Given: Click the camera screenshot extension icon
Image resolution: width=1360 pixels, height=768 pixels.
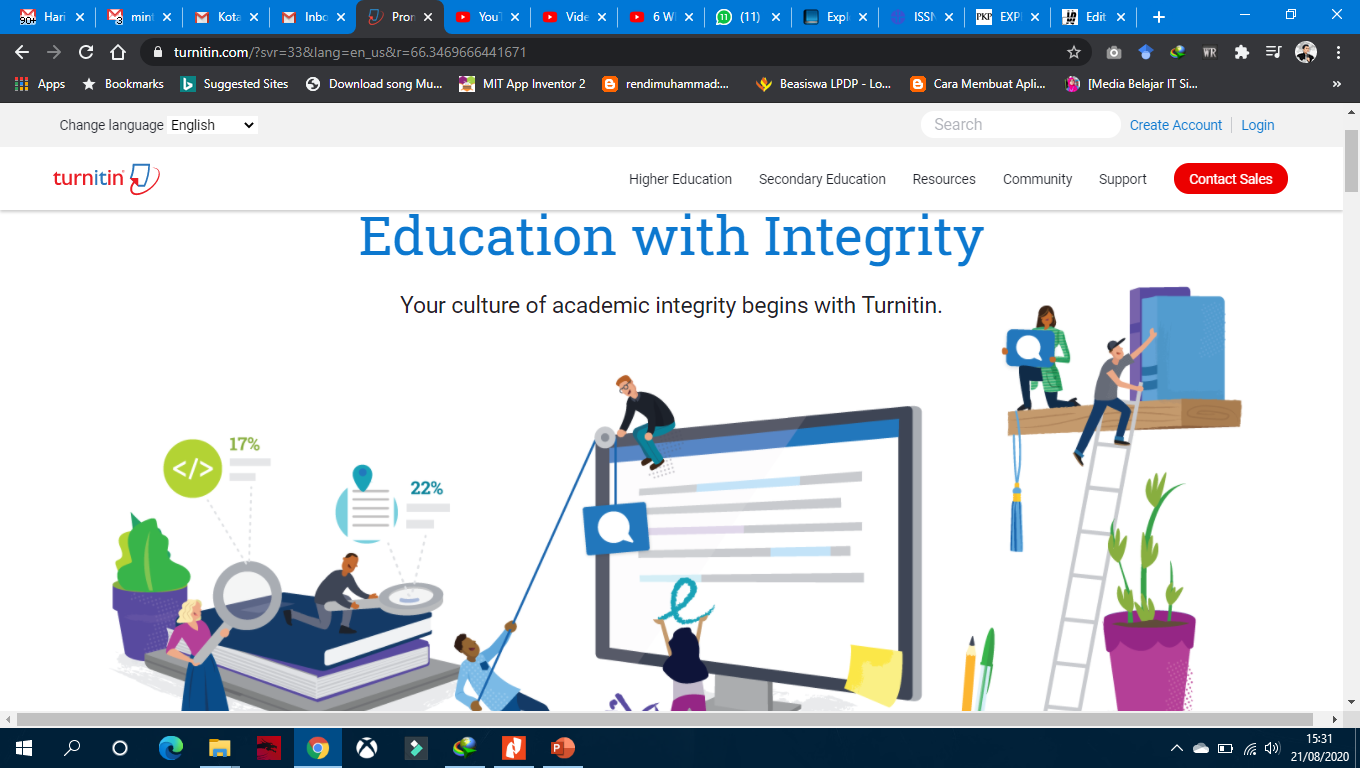Looking at the screenshot, I should [x=1114, y=52].
